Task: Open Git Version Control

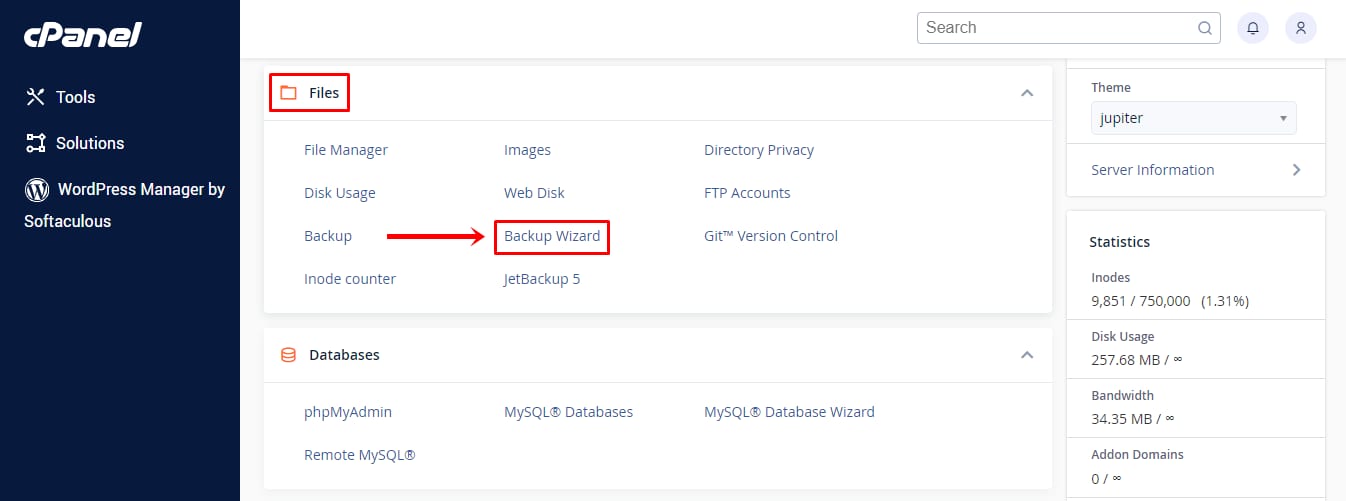Action: click(771, 236)
